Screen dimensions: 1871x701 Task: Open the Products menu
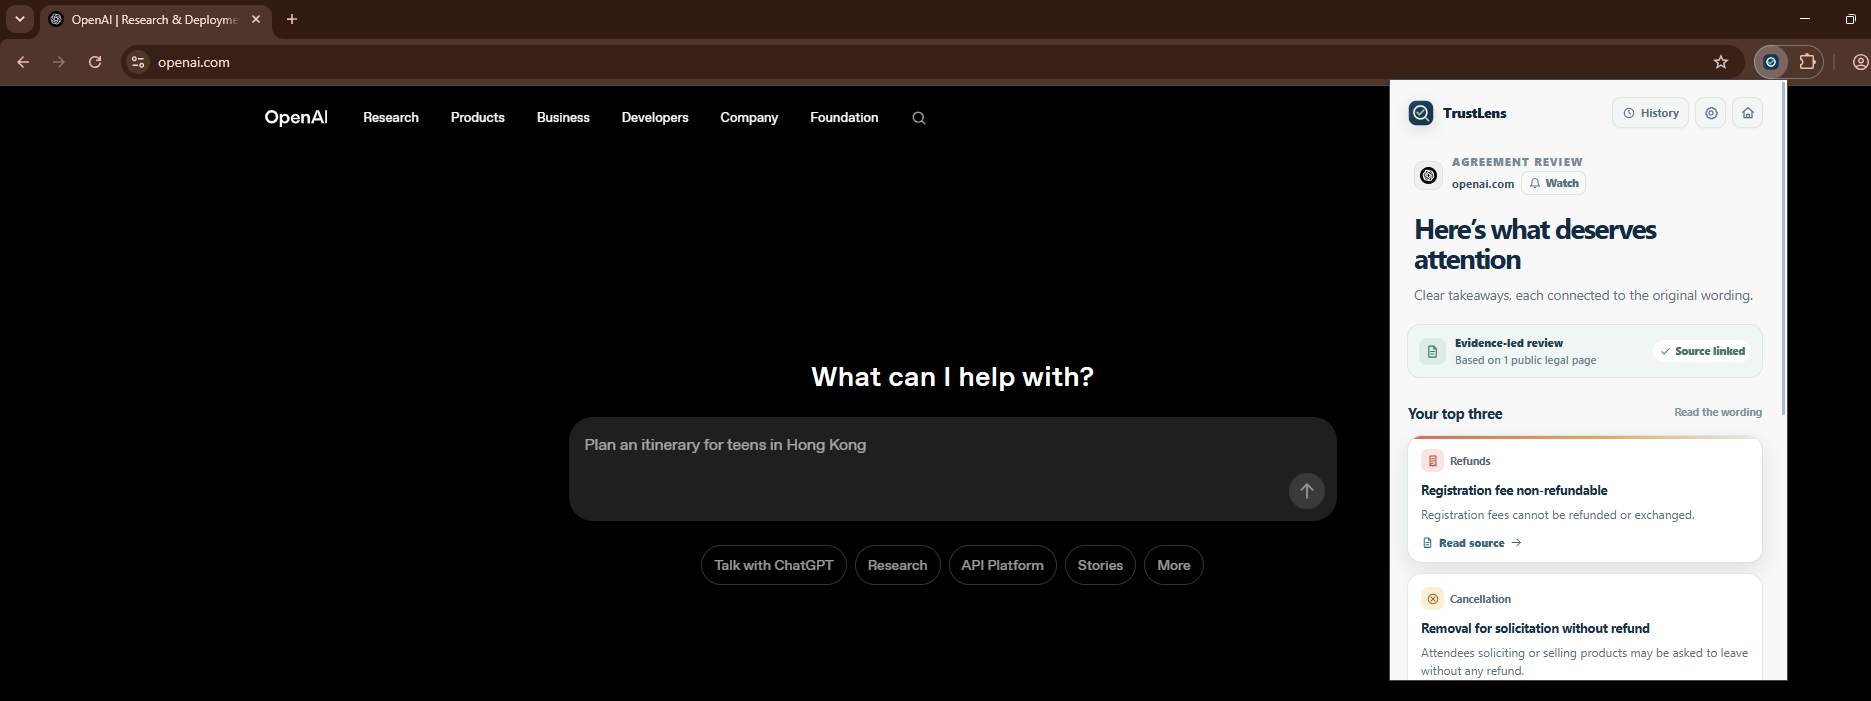478,117
